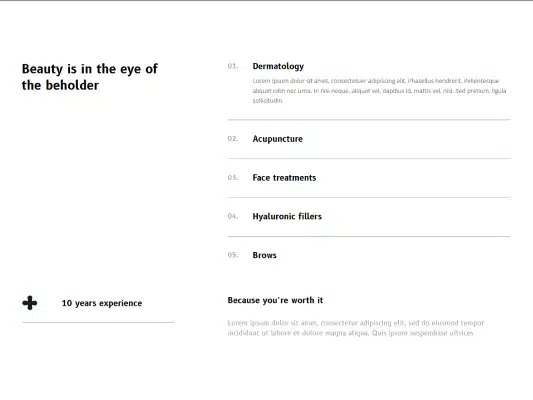Image resolution: width=533 pixels, height=400 pixels.
Task: Click the Dermatology description paragraph
Action: pyautogui.click(x=379, y=91)
